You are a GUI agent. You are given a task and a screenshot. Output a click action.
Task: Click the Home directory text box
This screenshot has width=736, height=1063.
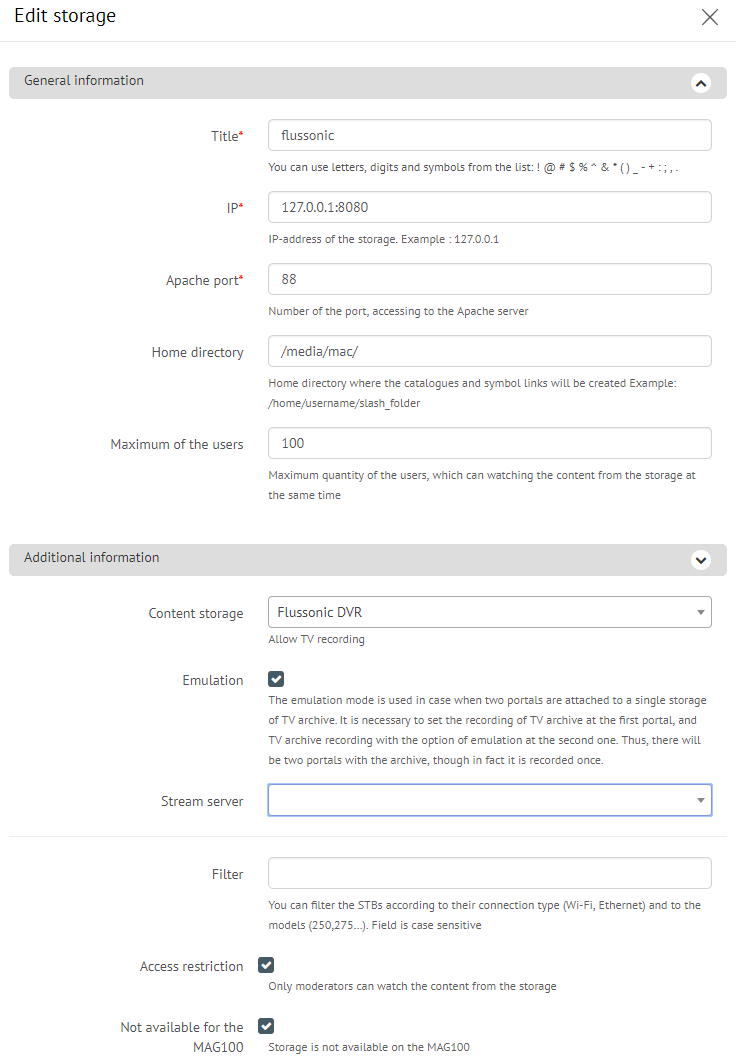pos(489,351)
